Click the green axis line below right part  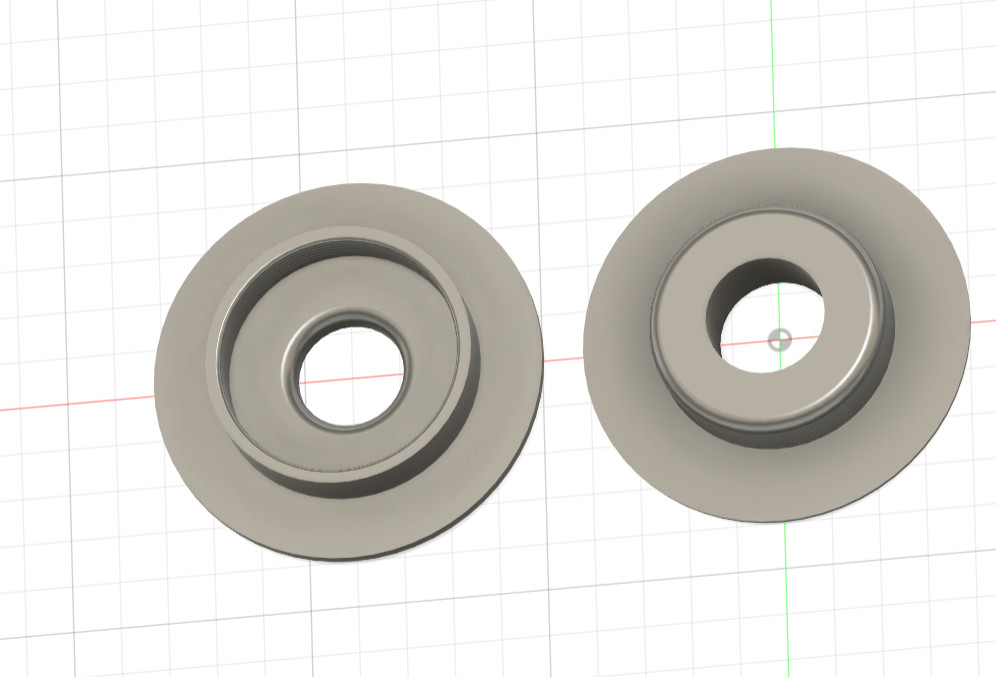coord(787,600)
